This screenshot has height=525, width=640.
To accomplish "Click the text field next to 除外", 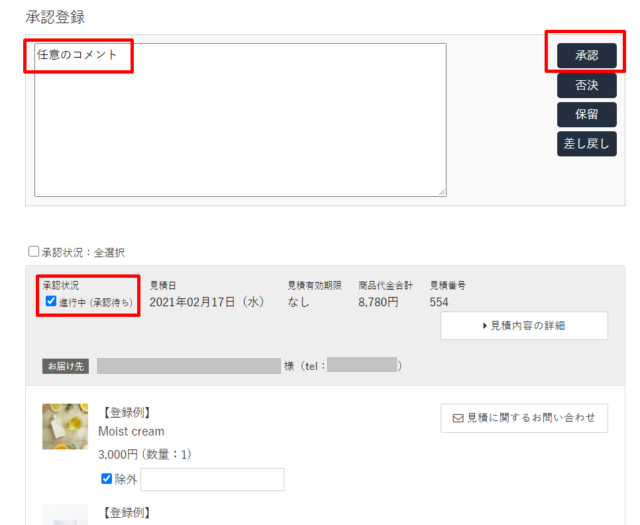I will 212,479.
